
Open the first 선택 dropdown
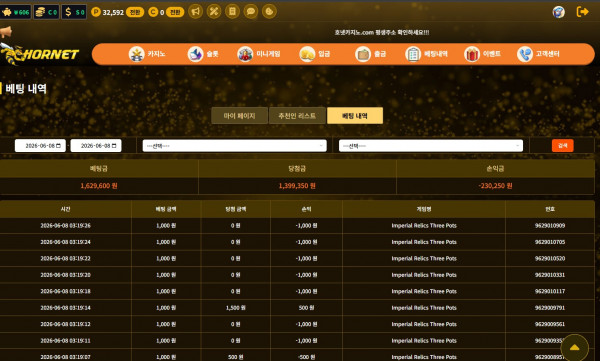235,146
